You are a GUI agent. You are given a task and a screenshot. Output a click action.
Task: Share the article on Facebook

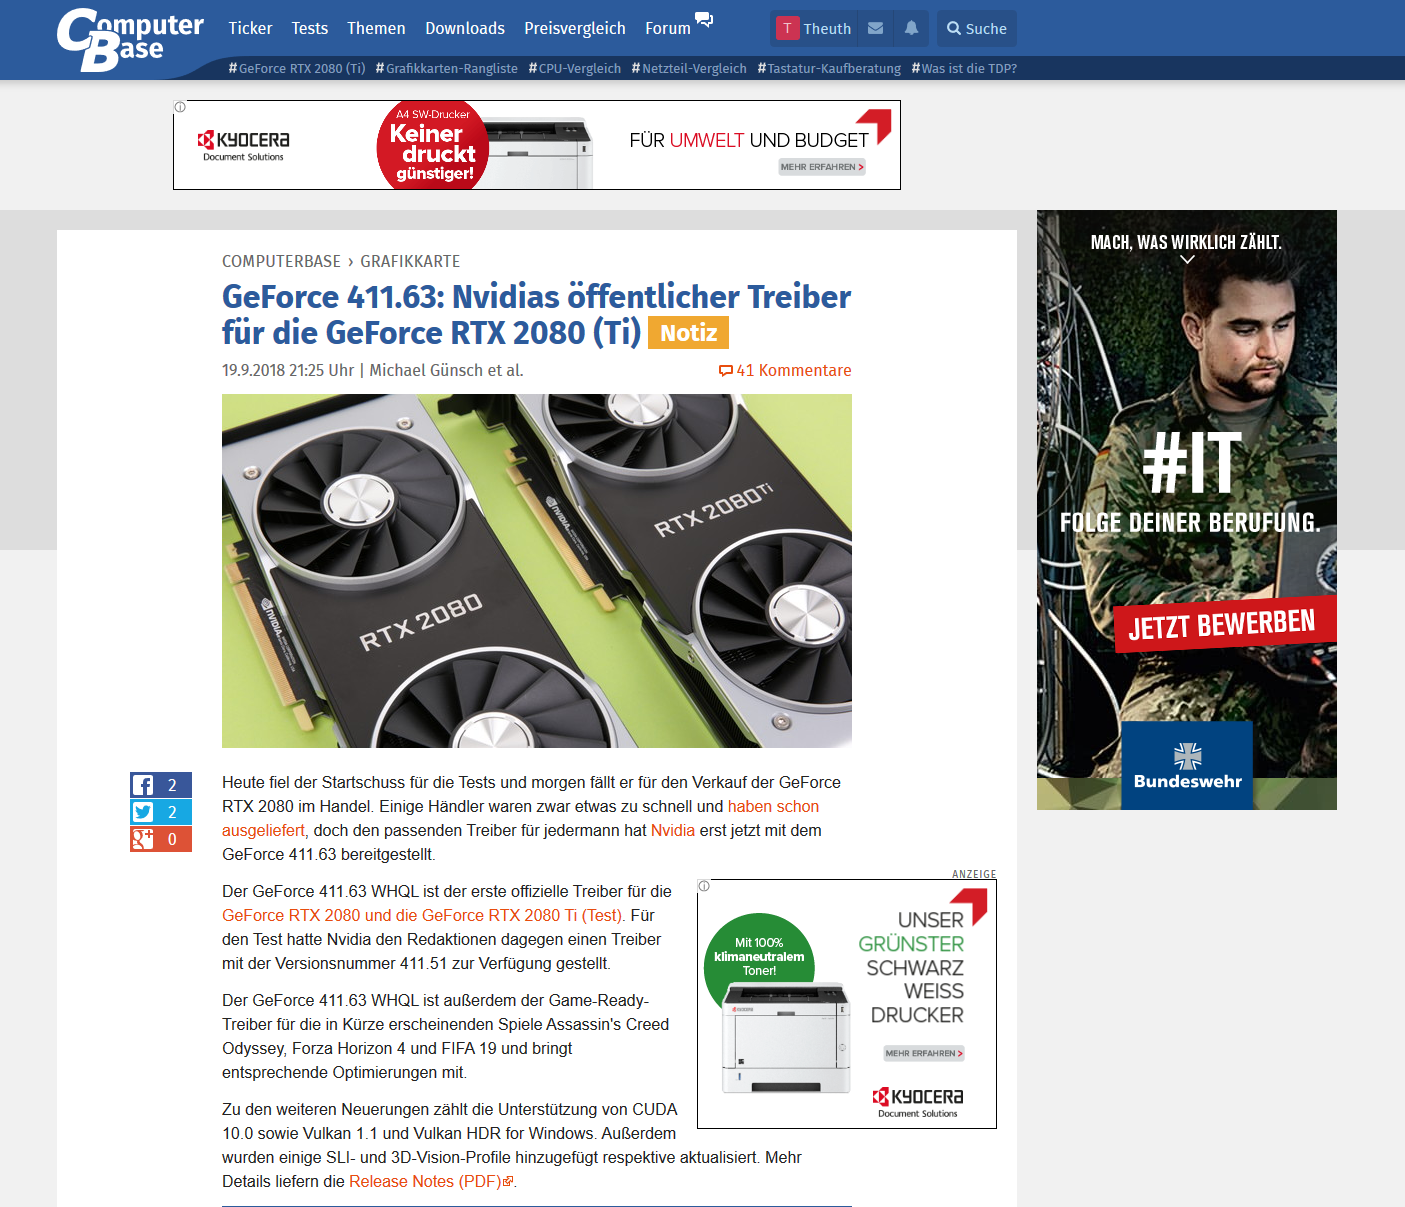point(161,785)
